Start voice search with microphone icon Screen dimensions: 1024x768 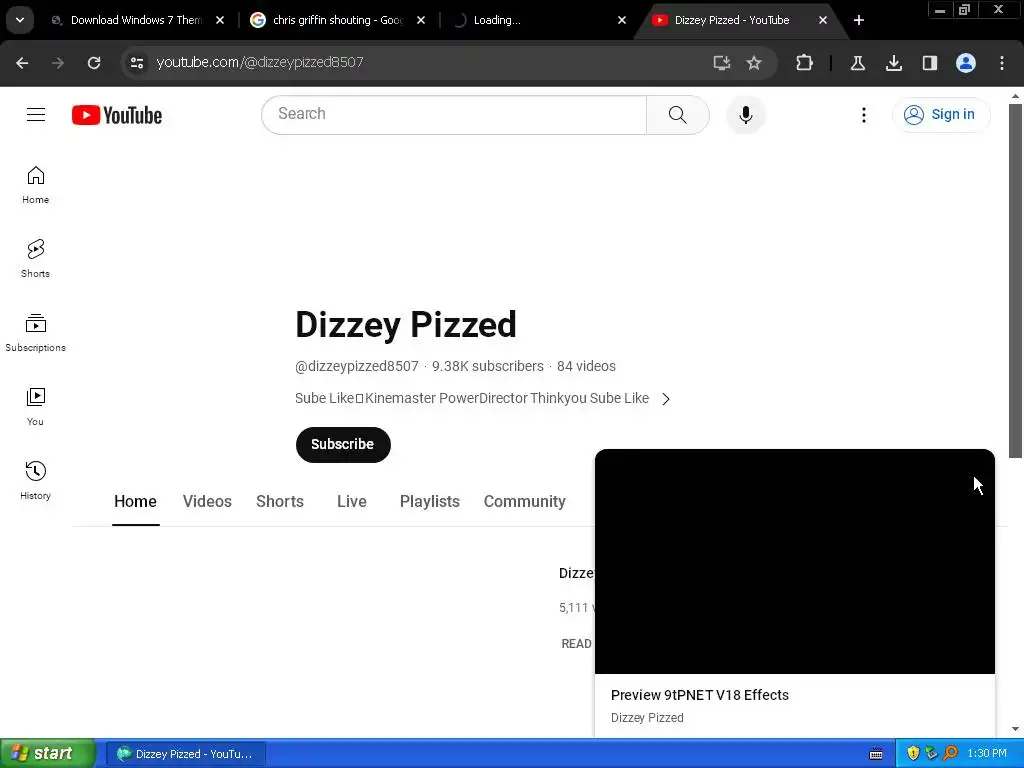[x=745, y=115]
